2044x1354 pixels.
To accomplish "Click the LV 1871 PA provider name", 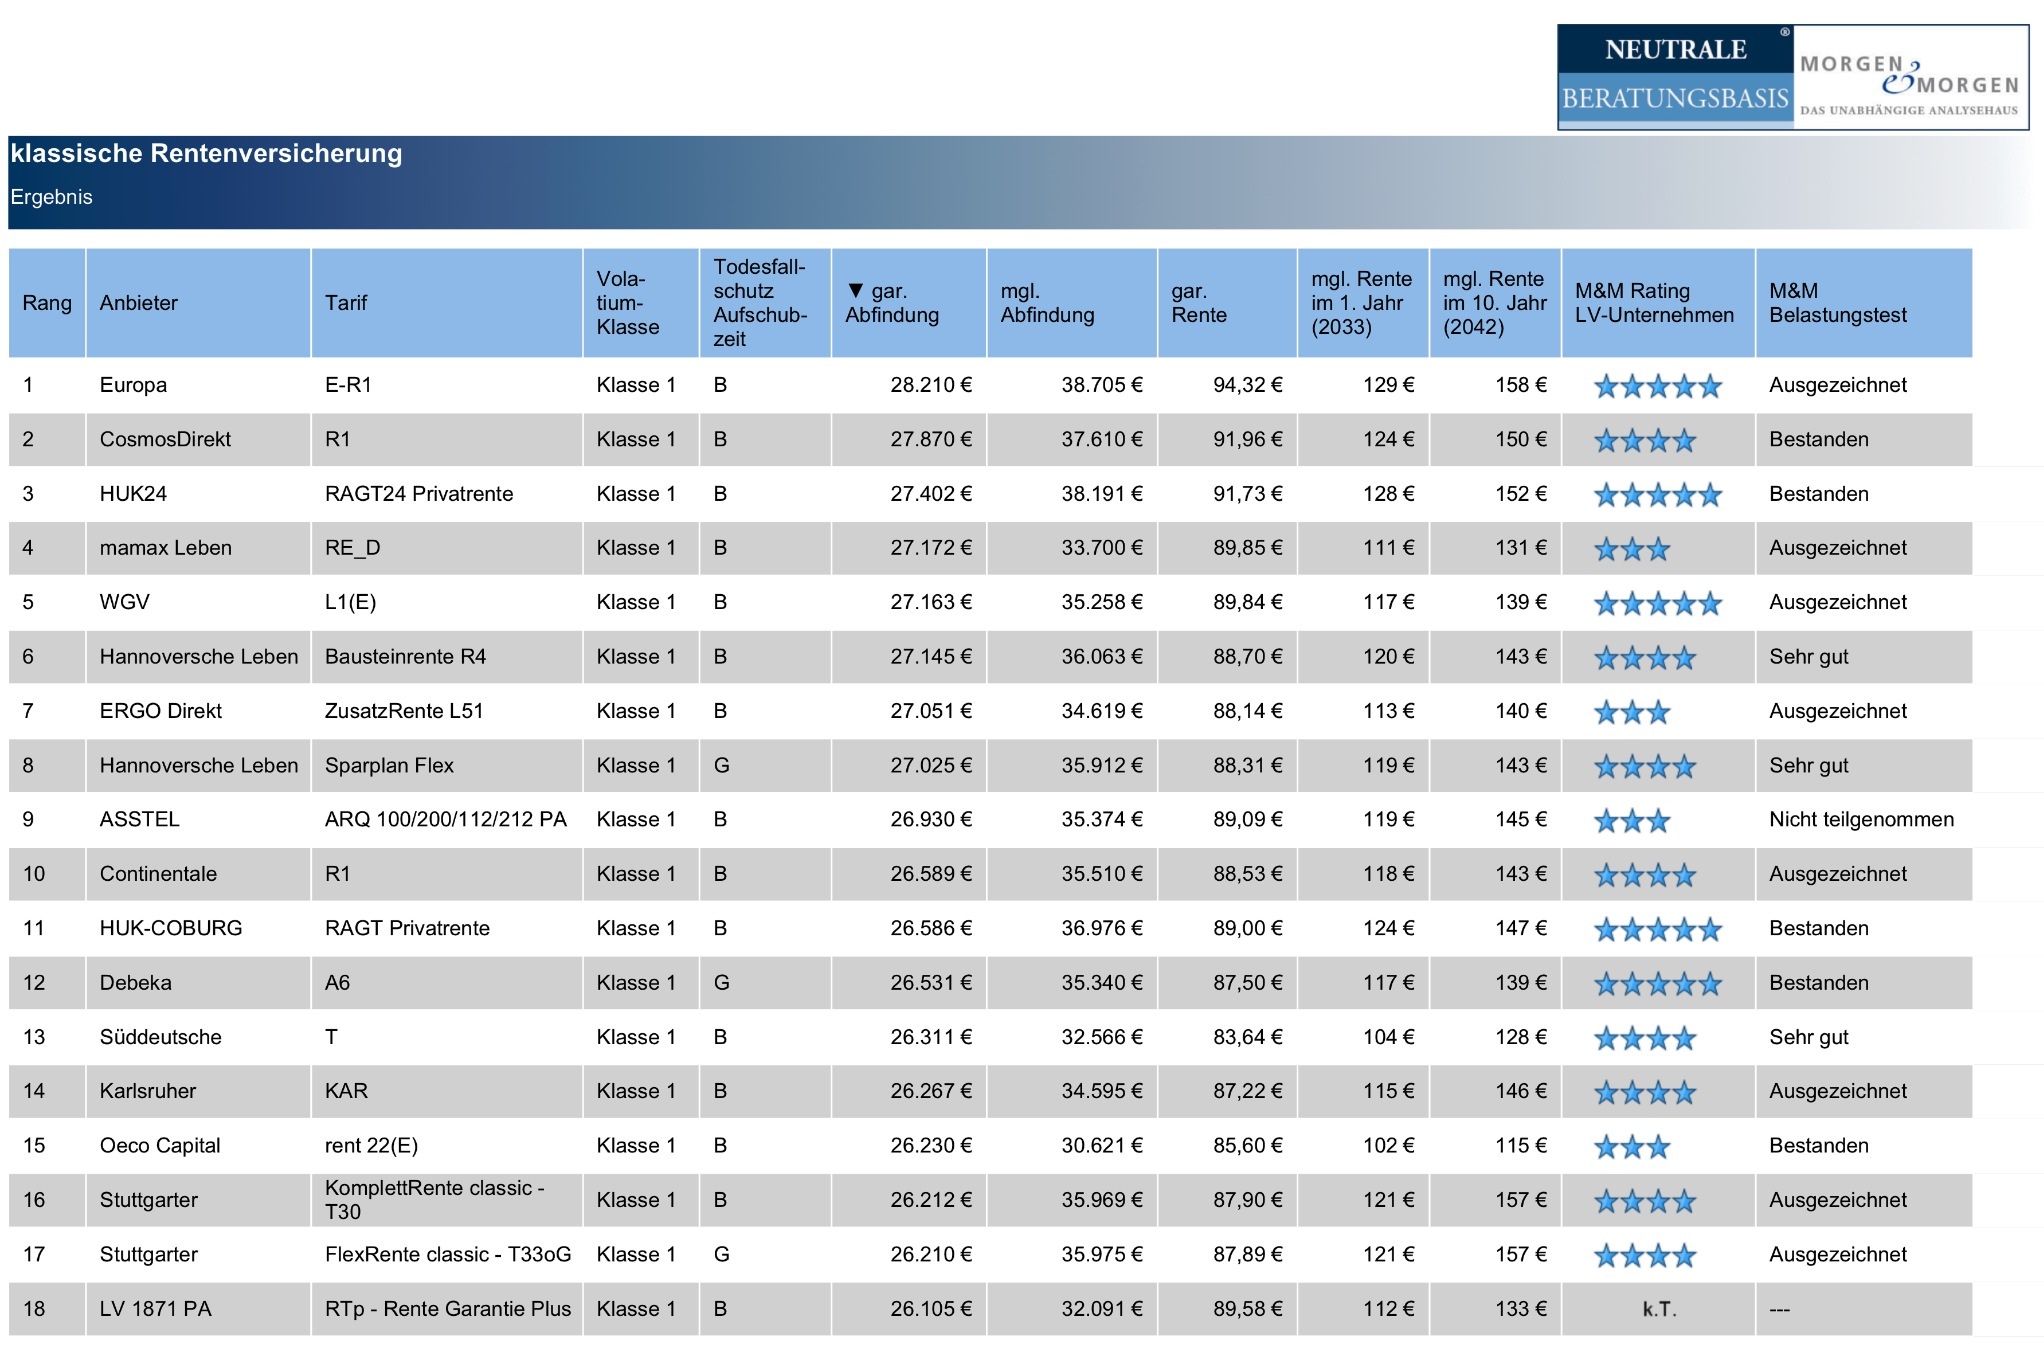I will pyautogui.click(x=156, y=1309).
